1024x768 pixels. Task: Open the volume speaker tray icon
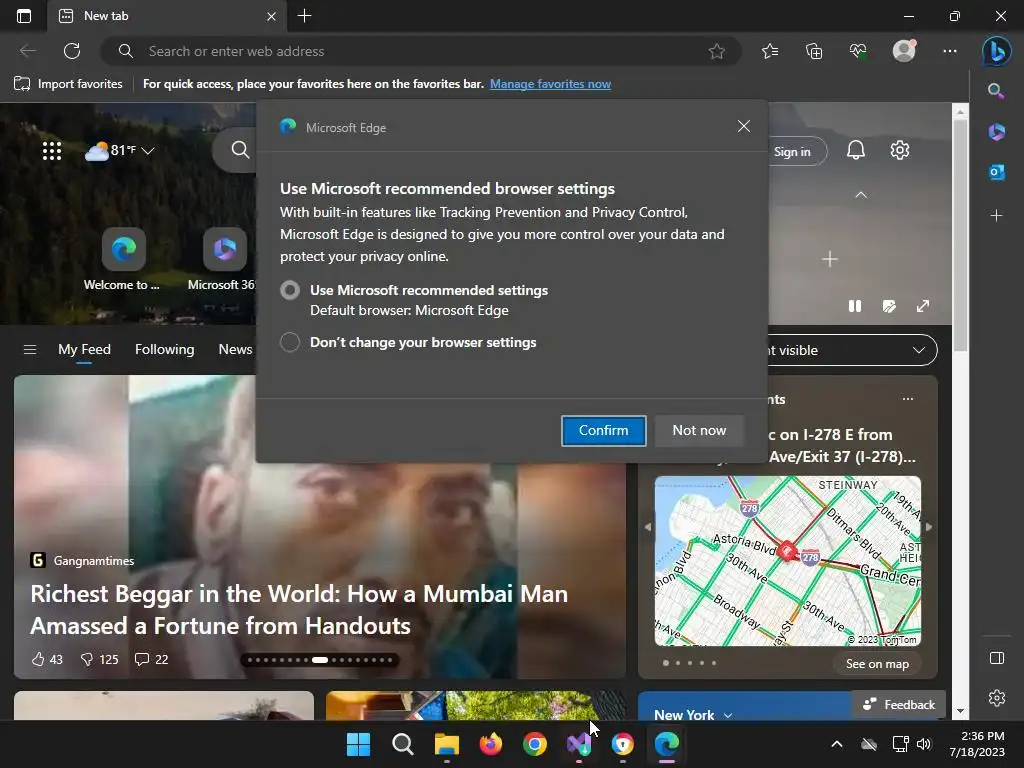[923, 744]
